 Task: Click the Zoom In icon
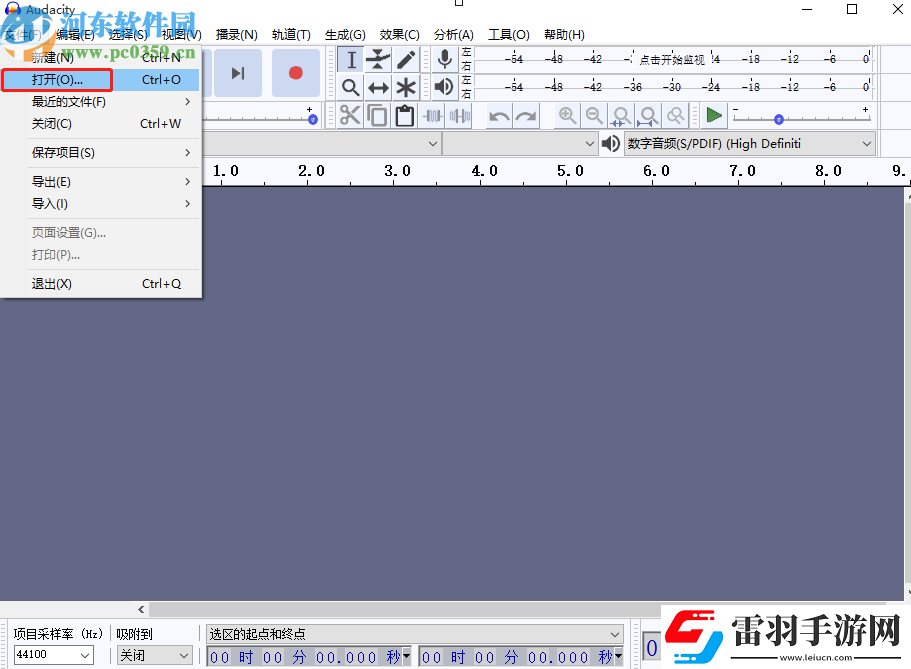coord(567,116)
